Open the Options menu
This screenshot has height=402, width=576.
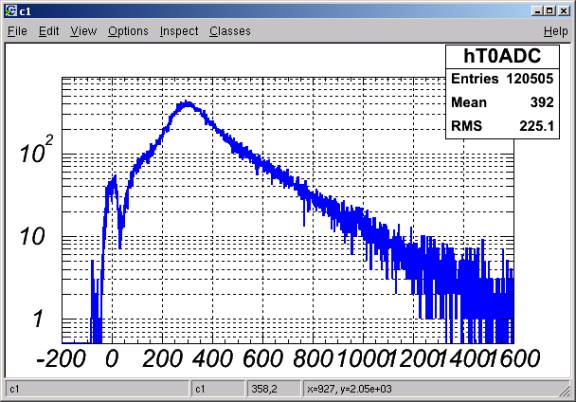point(128,31)
